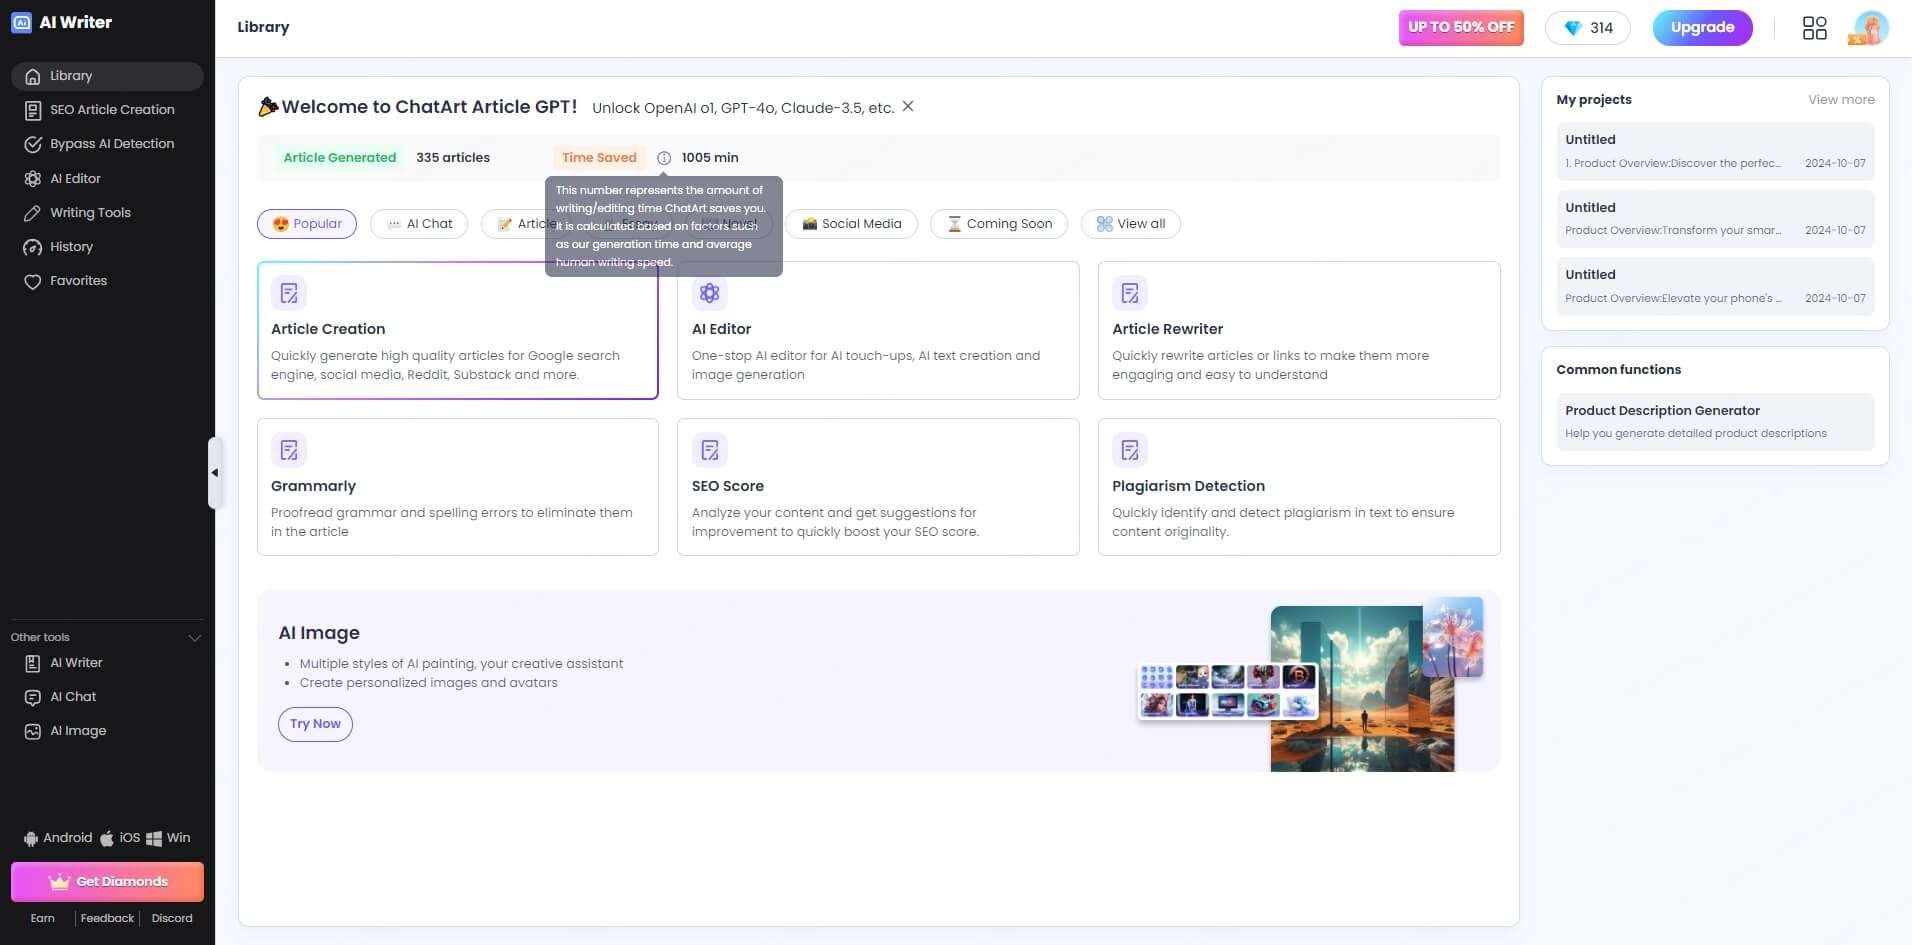Click the SEO Score card icon
This screenshot has width=1912, height=945.
pyautogui.click(x=709, y=450)
